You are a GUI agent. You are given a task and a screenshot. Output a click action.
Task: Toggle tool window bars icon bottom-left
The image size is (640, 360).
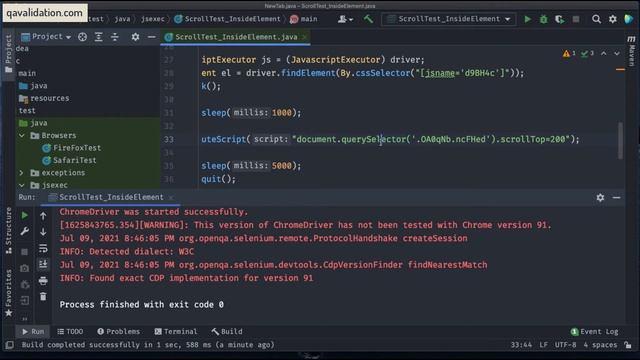click(x=9, y=345)
